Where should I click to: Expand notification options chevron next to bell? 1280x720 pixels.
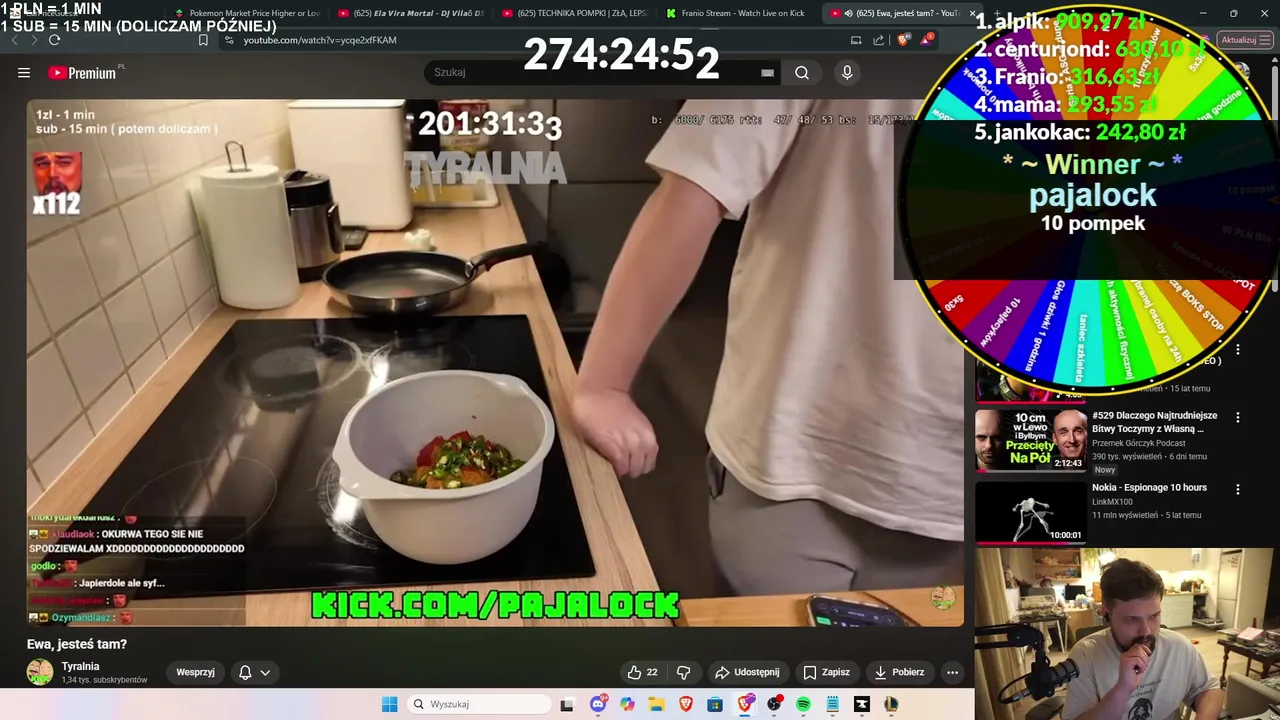[265, 672]
